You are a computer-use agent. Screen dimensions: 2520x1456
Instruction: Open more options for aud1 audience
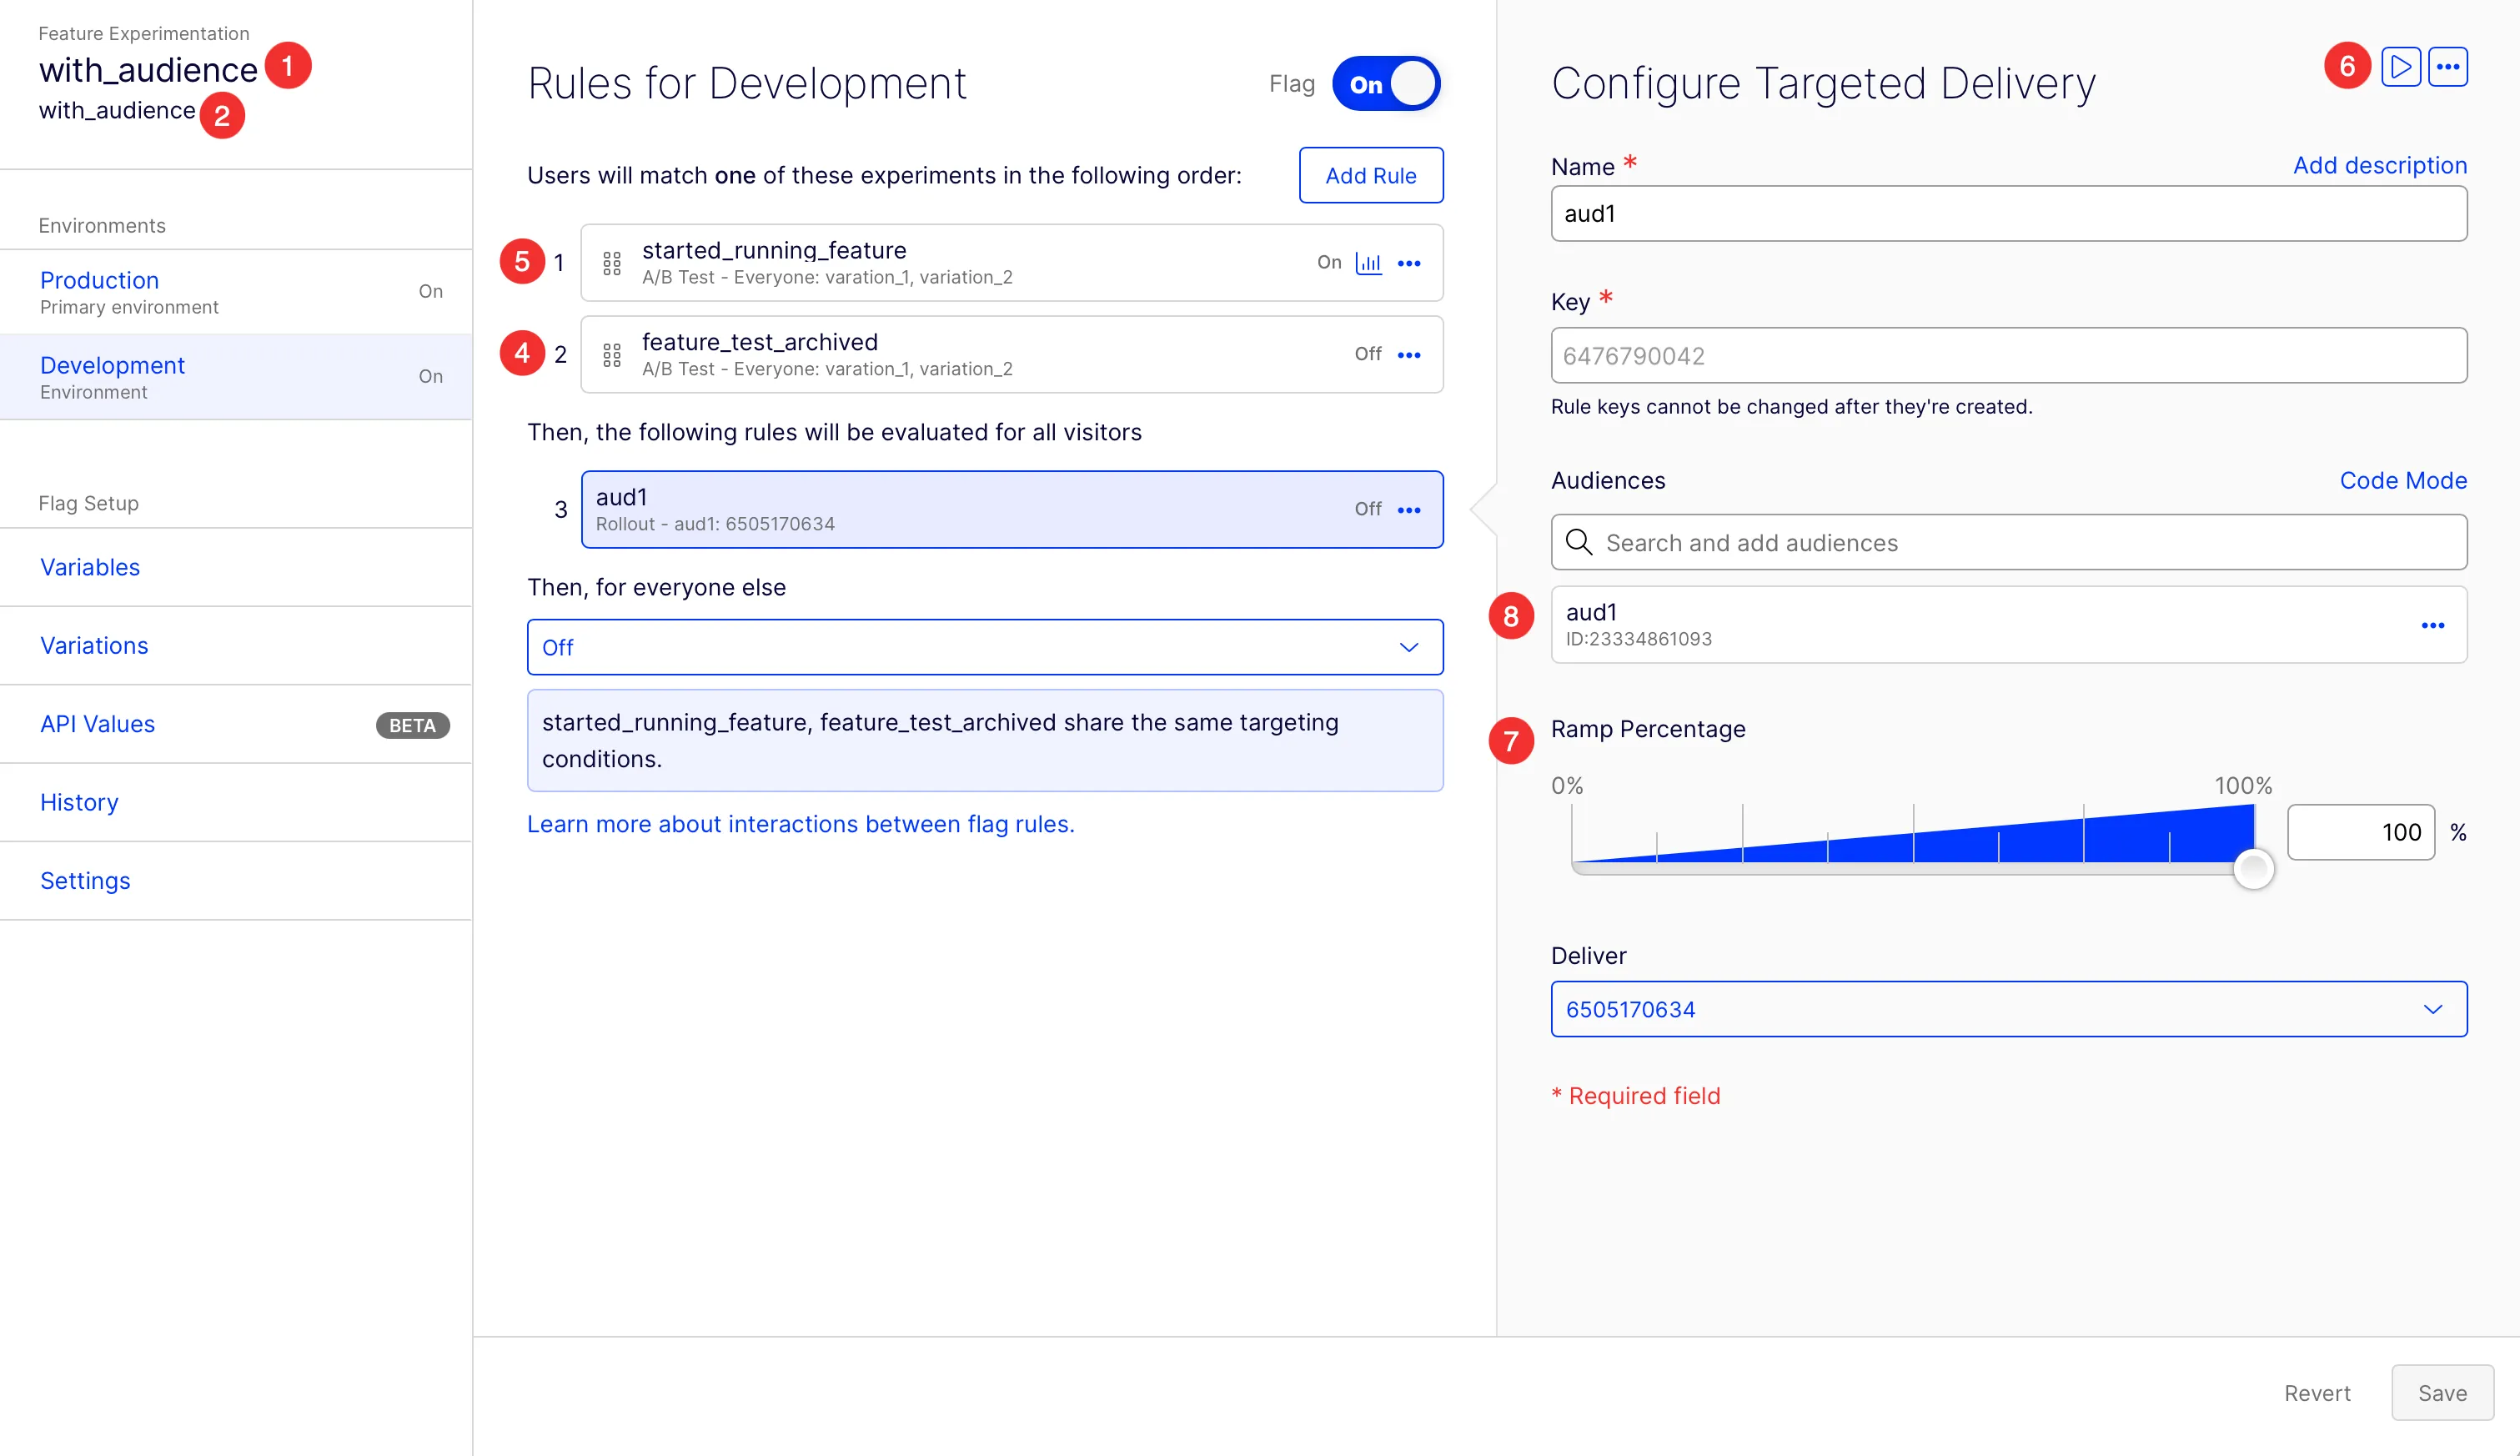[x=2432, y=625]
